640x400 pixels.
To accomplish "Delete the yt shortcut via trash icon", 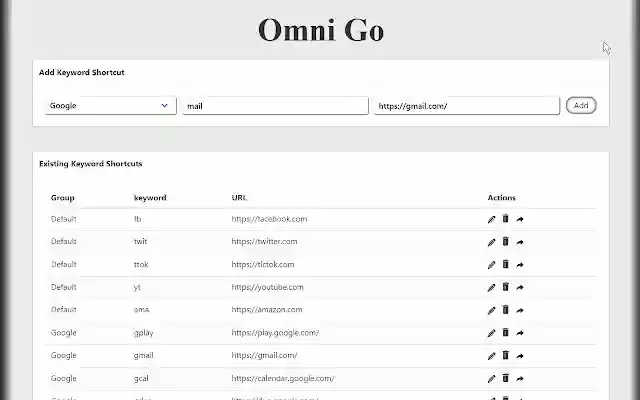I will coord(505,287).
